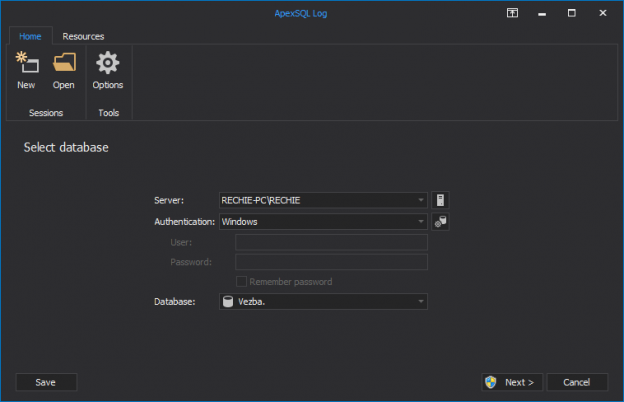Start a New session

point(26,70)
